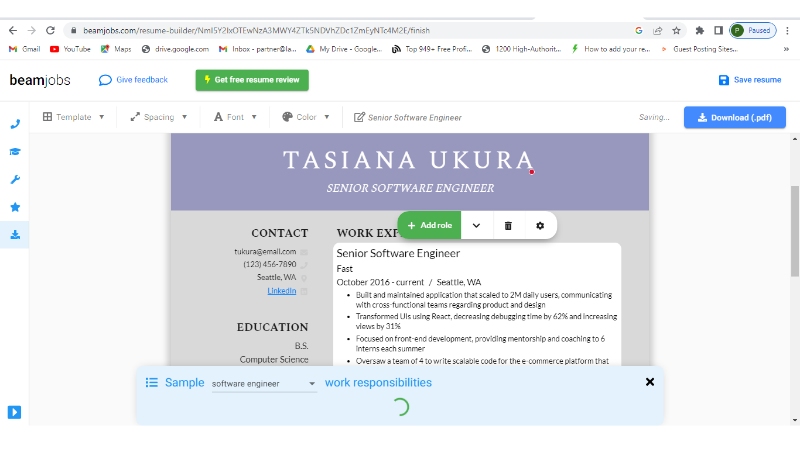Open the education graduation cap sidebar icon

pos(15,152)
